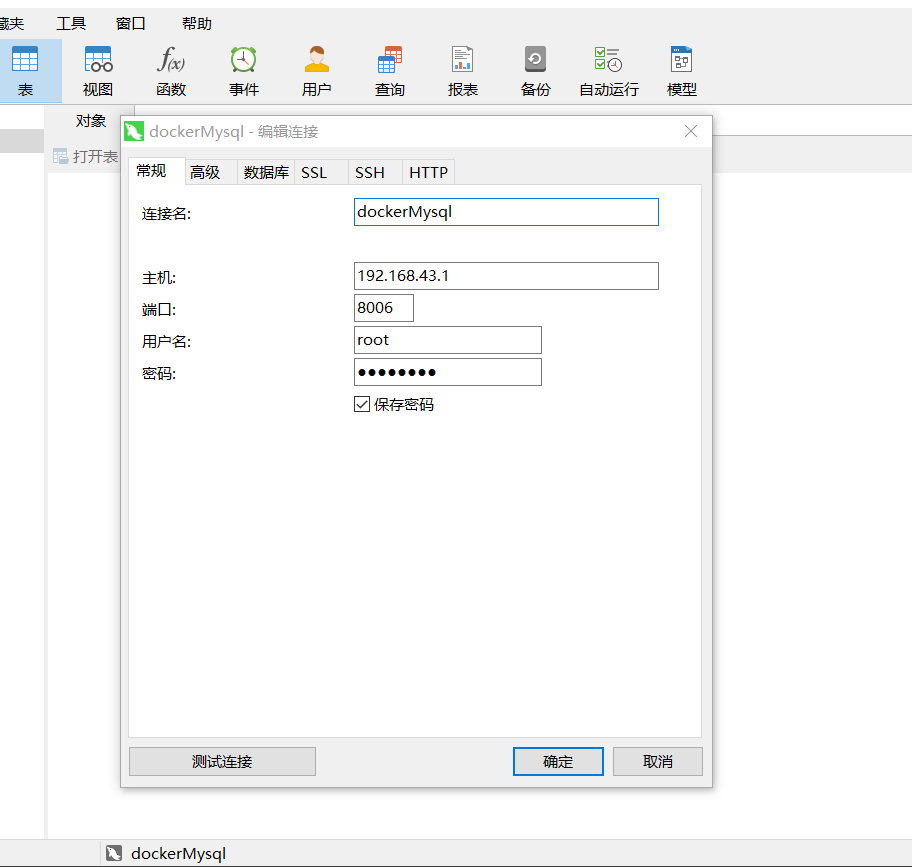Open the Model (模型) toolbar icon
The image size is (912, 867).
[x=682, y=62]
